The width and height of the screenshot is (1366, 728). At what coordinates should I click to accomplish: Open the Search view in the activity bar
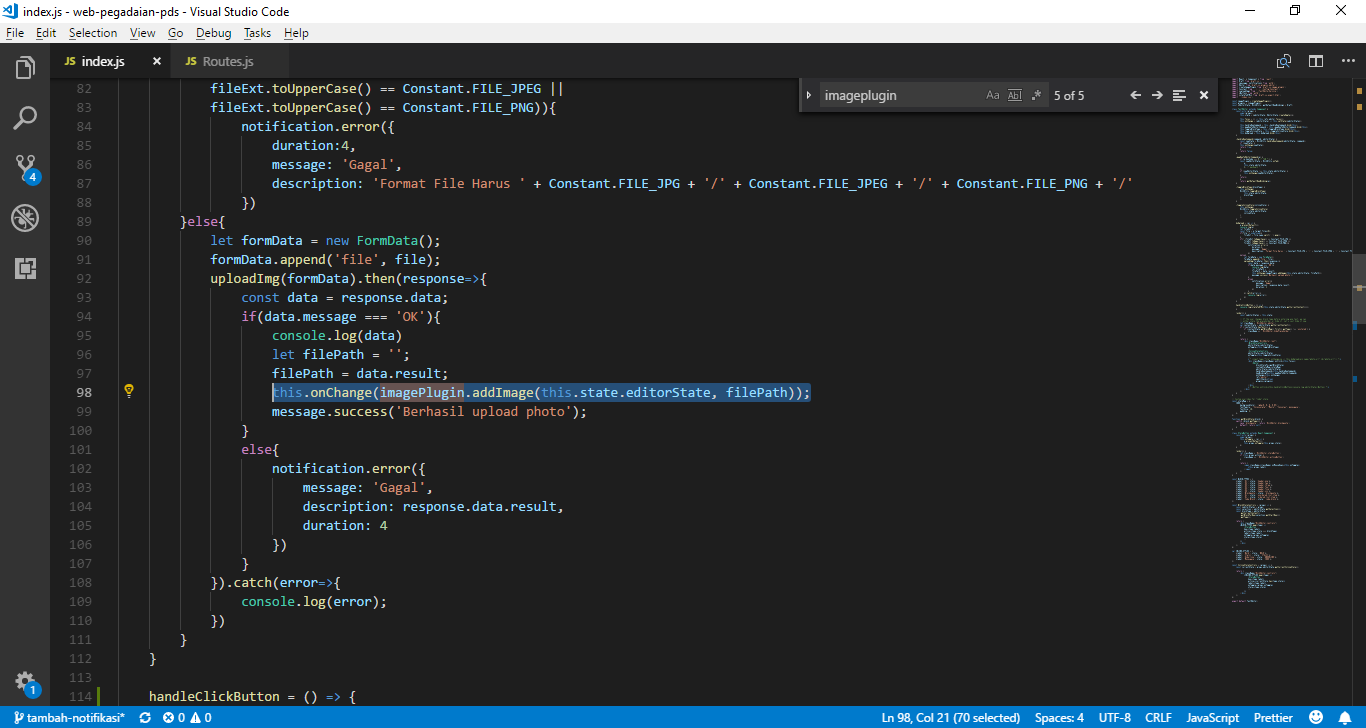click(x=24, y=117)
